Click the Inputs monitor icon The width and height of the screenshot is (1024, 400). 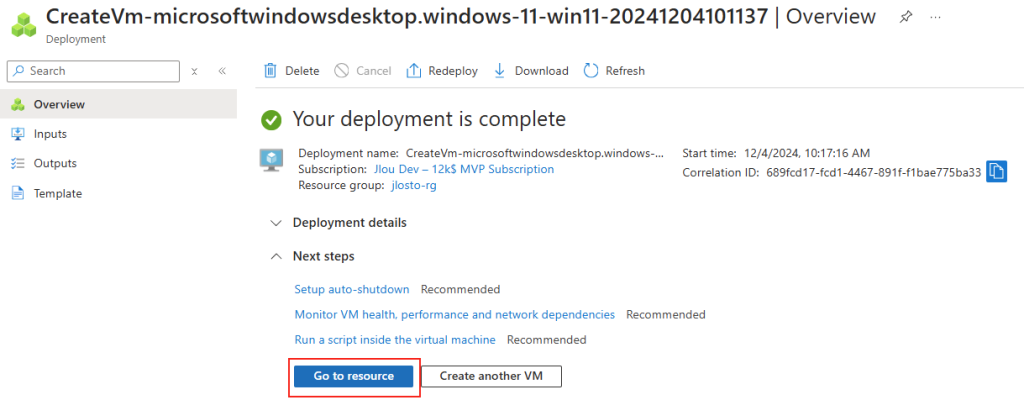point(18,134)
